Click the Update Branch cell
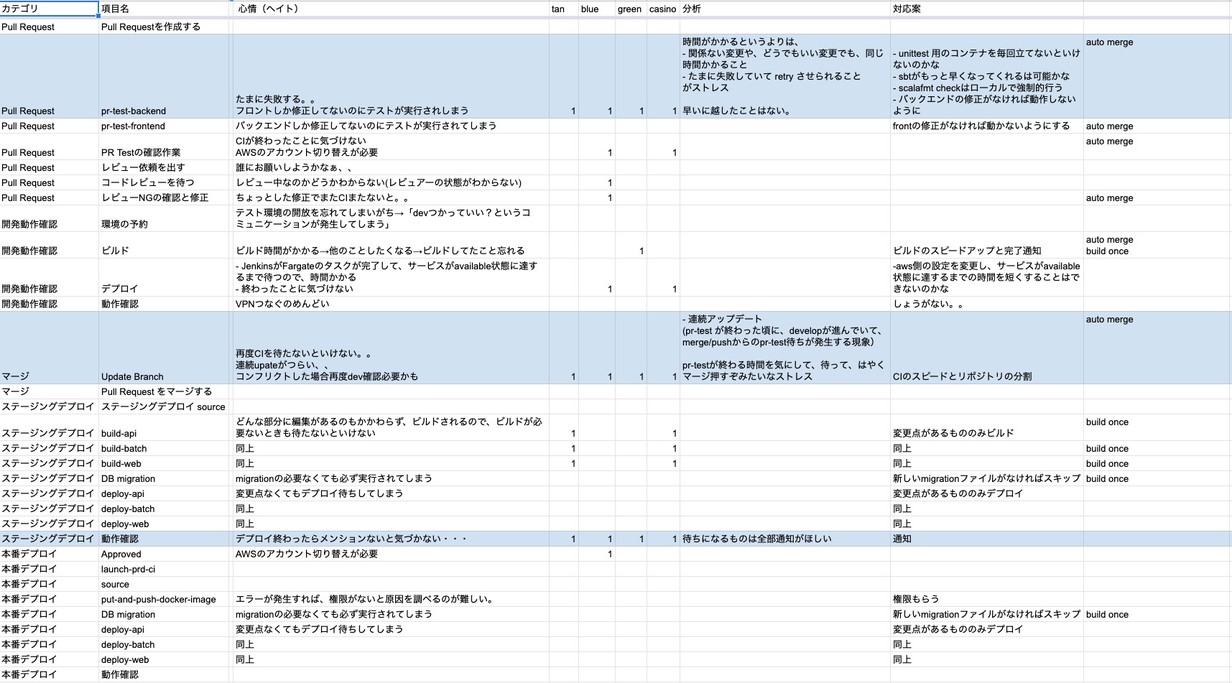The height and width of the screenshot is (683, 1232). [x=166, y=348]
